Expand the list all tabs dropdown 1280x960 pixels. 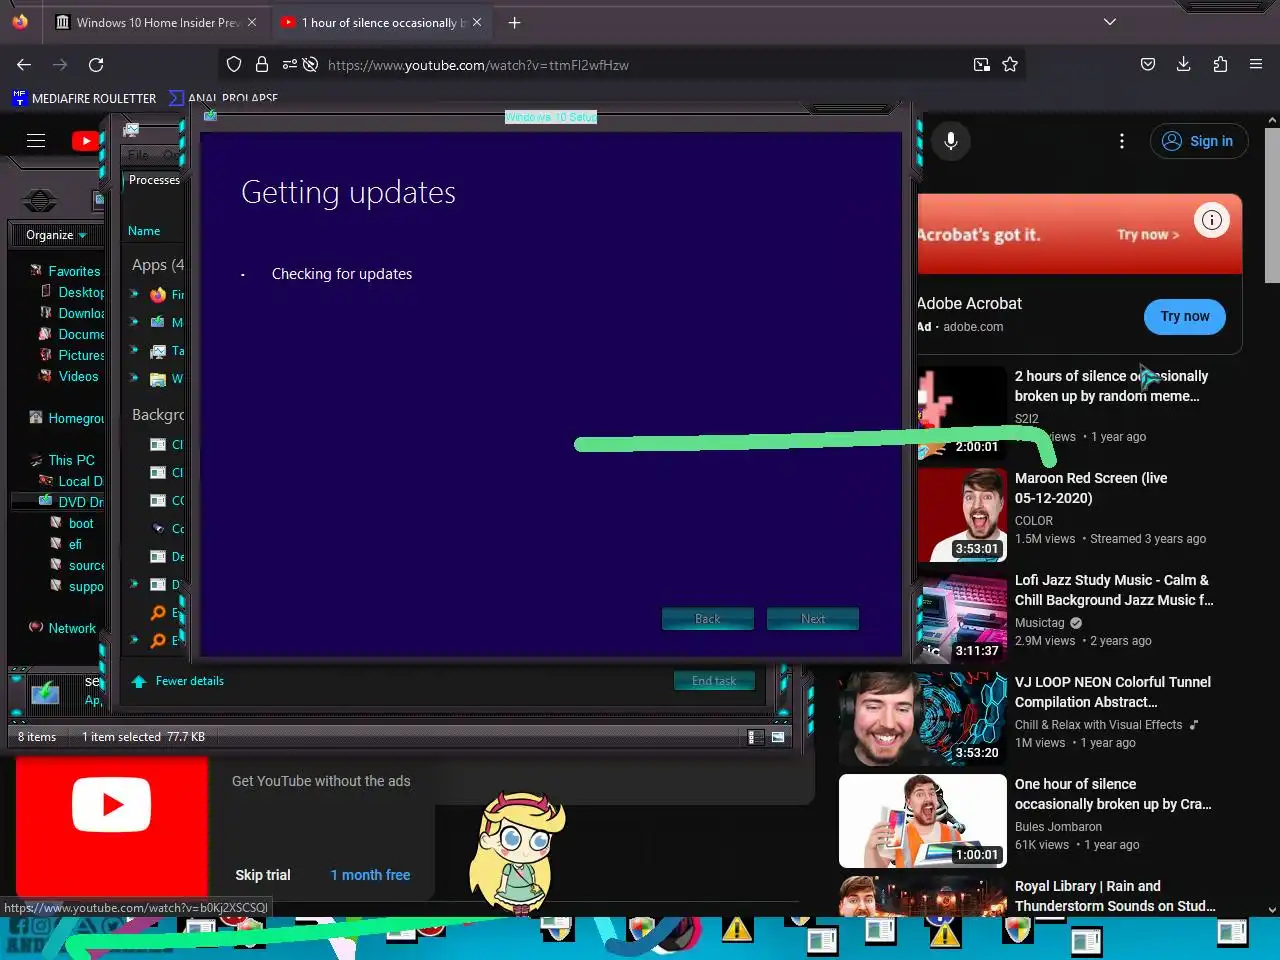(1110, 22)
